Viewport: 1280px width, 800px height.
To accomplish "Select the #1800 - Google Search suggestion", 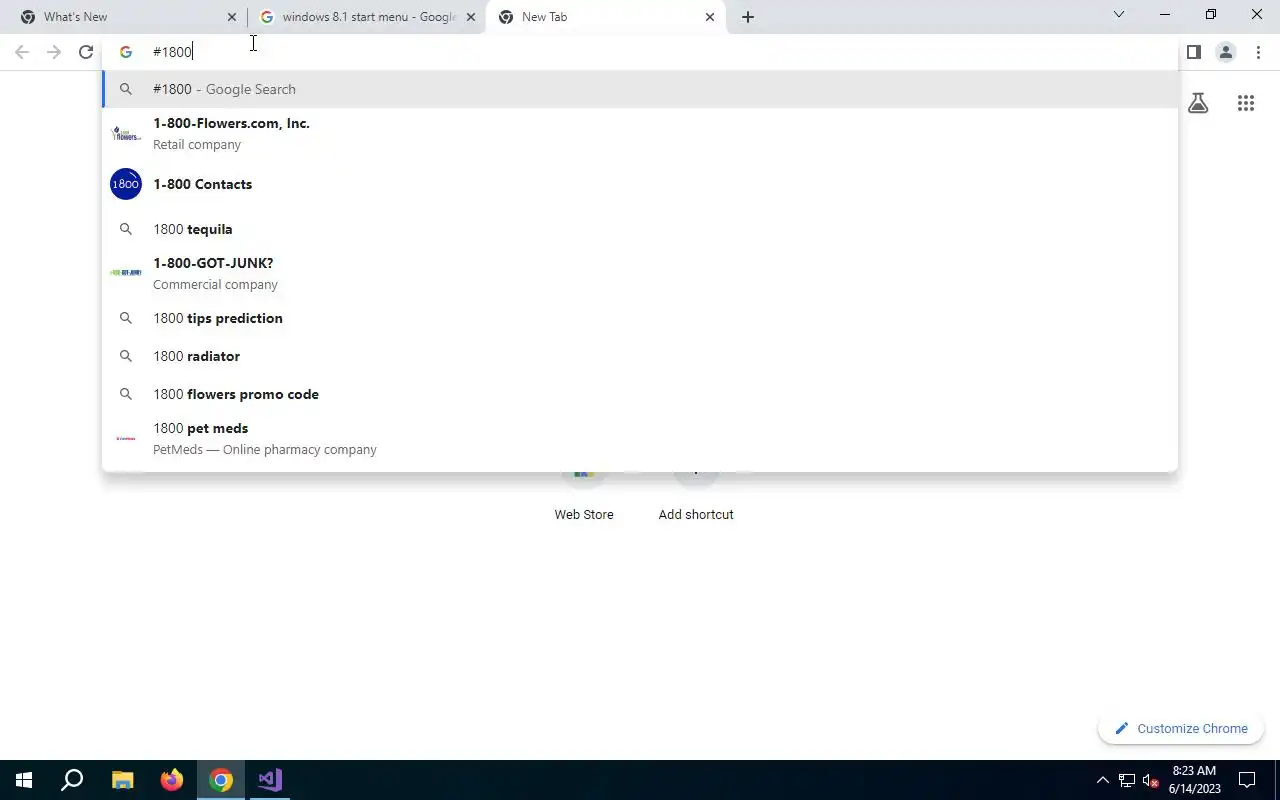I will tap(640, 89).
